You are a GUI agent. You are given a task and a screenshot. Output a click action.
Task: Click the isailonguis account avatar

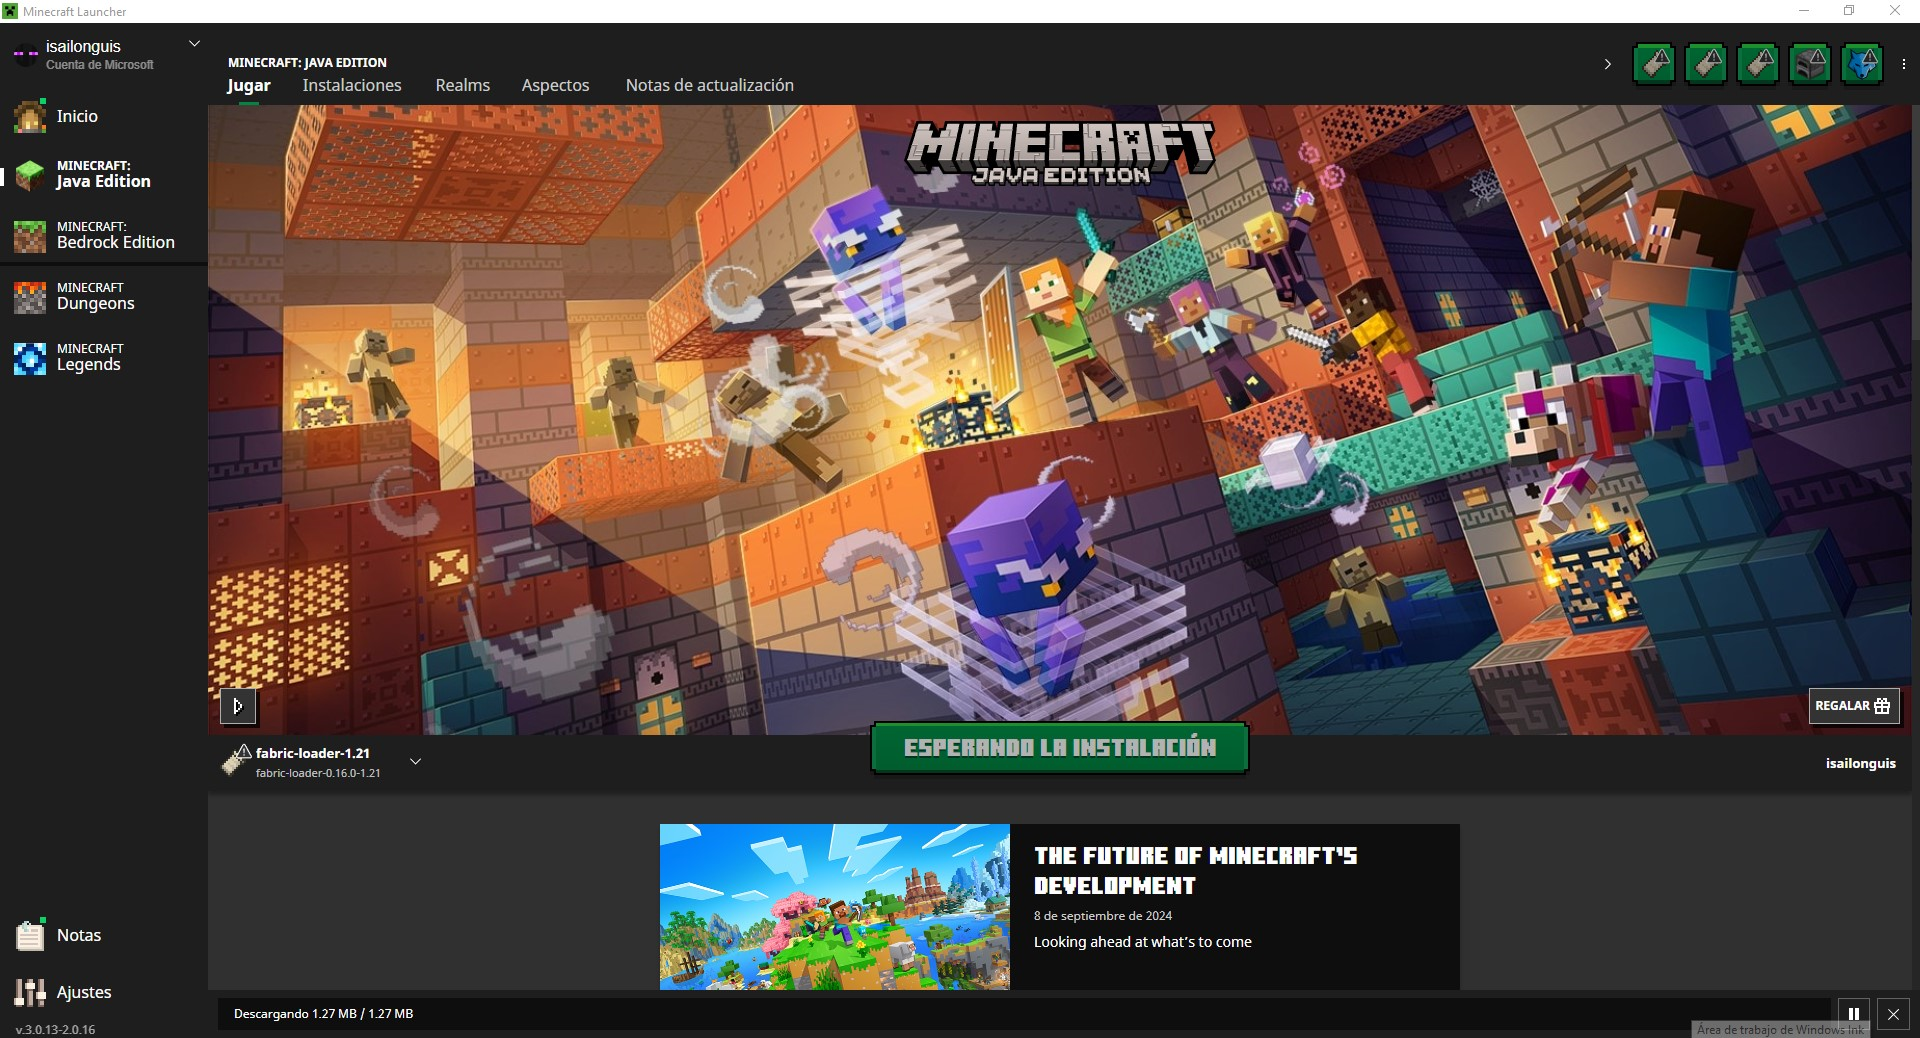point(25,54)
